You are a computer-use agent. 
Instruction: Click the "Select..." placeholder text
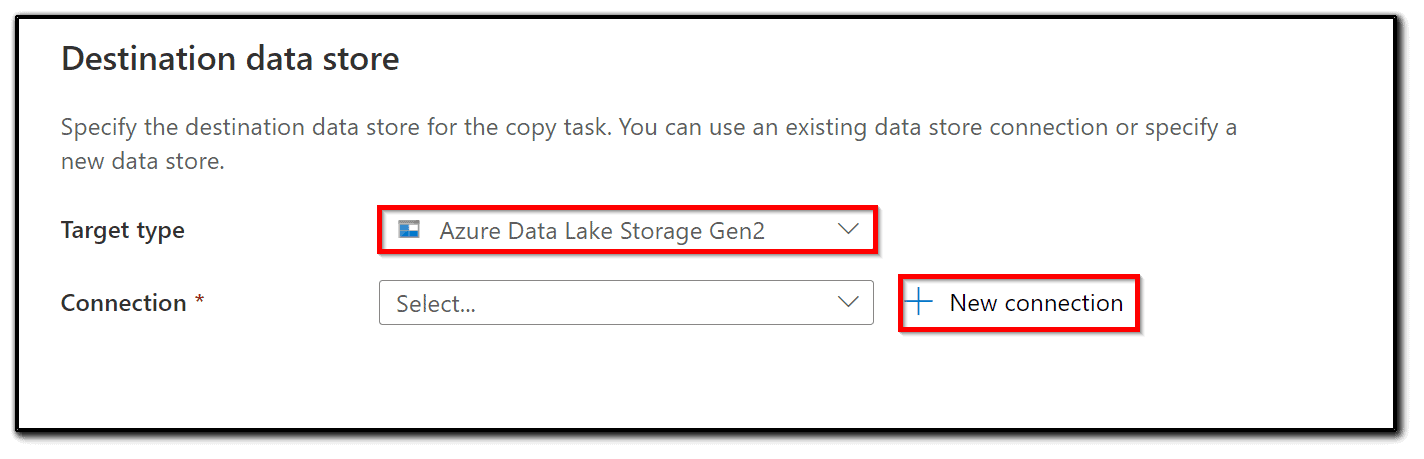point(436,304)
